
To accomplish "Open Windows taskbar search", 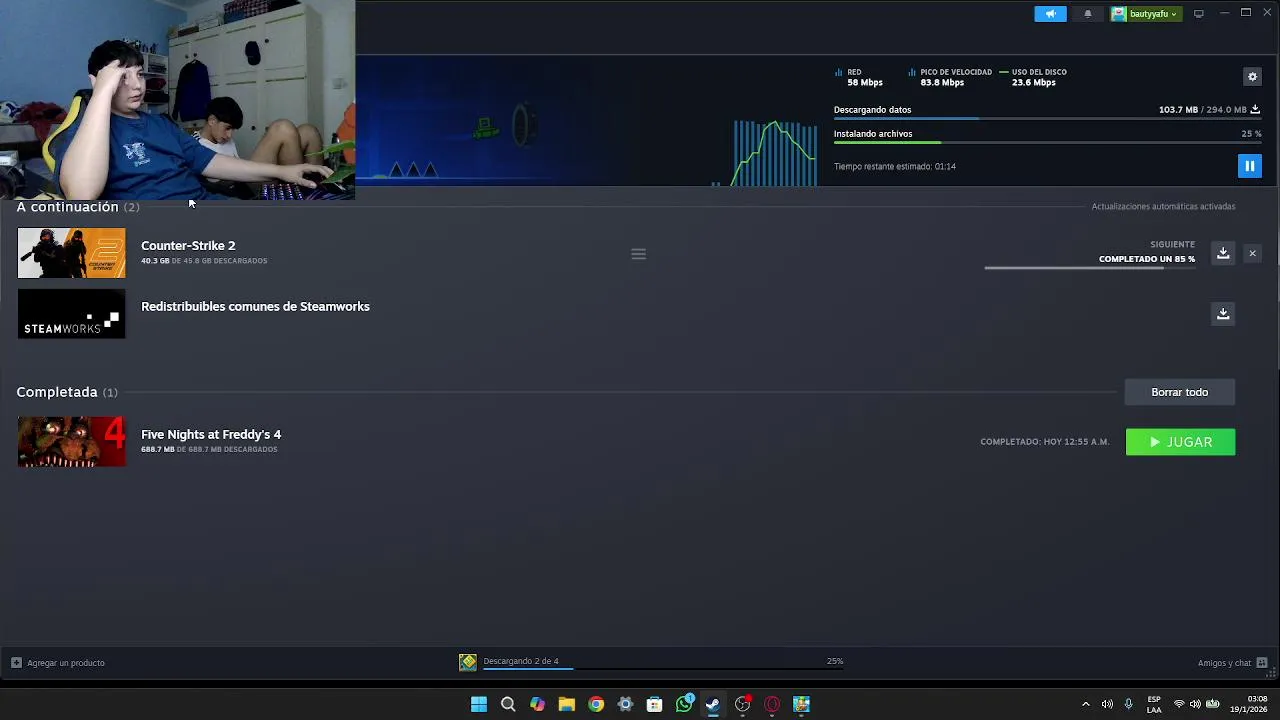I will pyautogui.click(x=508, y=704).
